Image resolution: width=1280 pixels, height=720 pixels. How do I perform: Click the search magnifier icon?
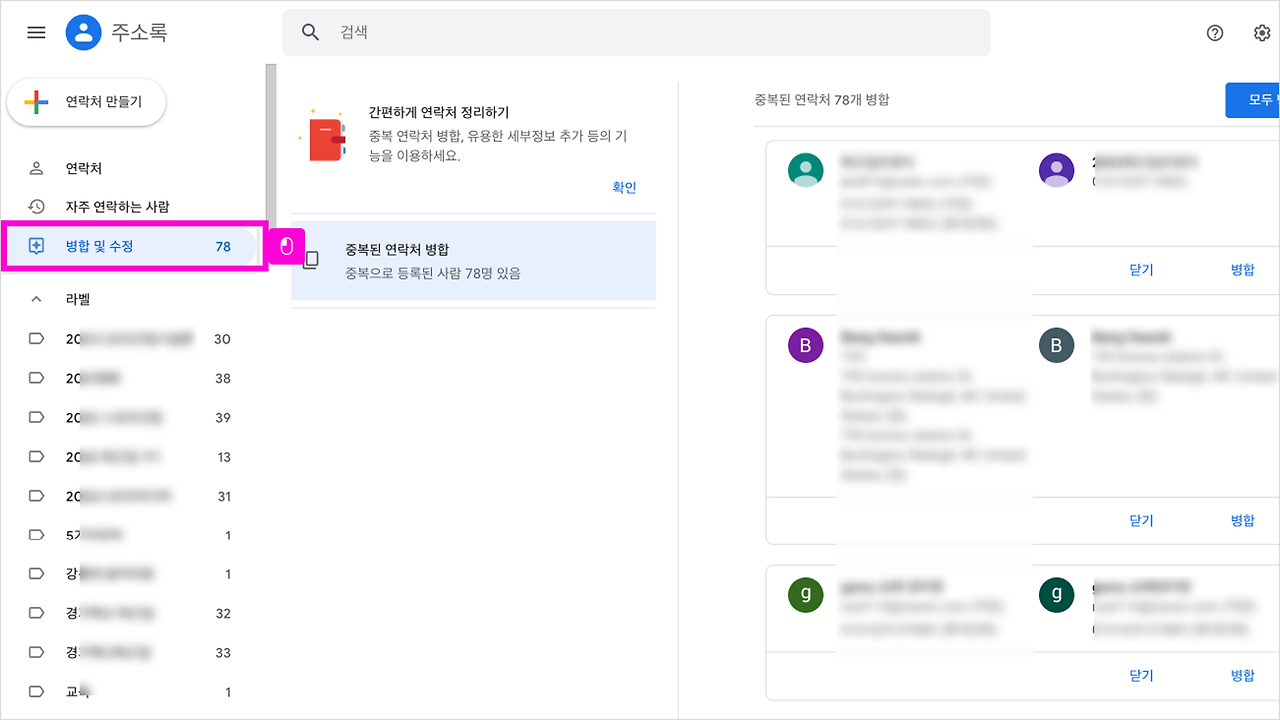pos(310,32)
